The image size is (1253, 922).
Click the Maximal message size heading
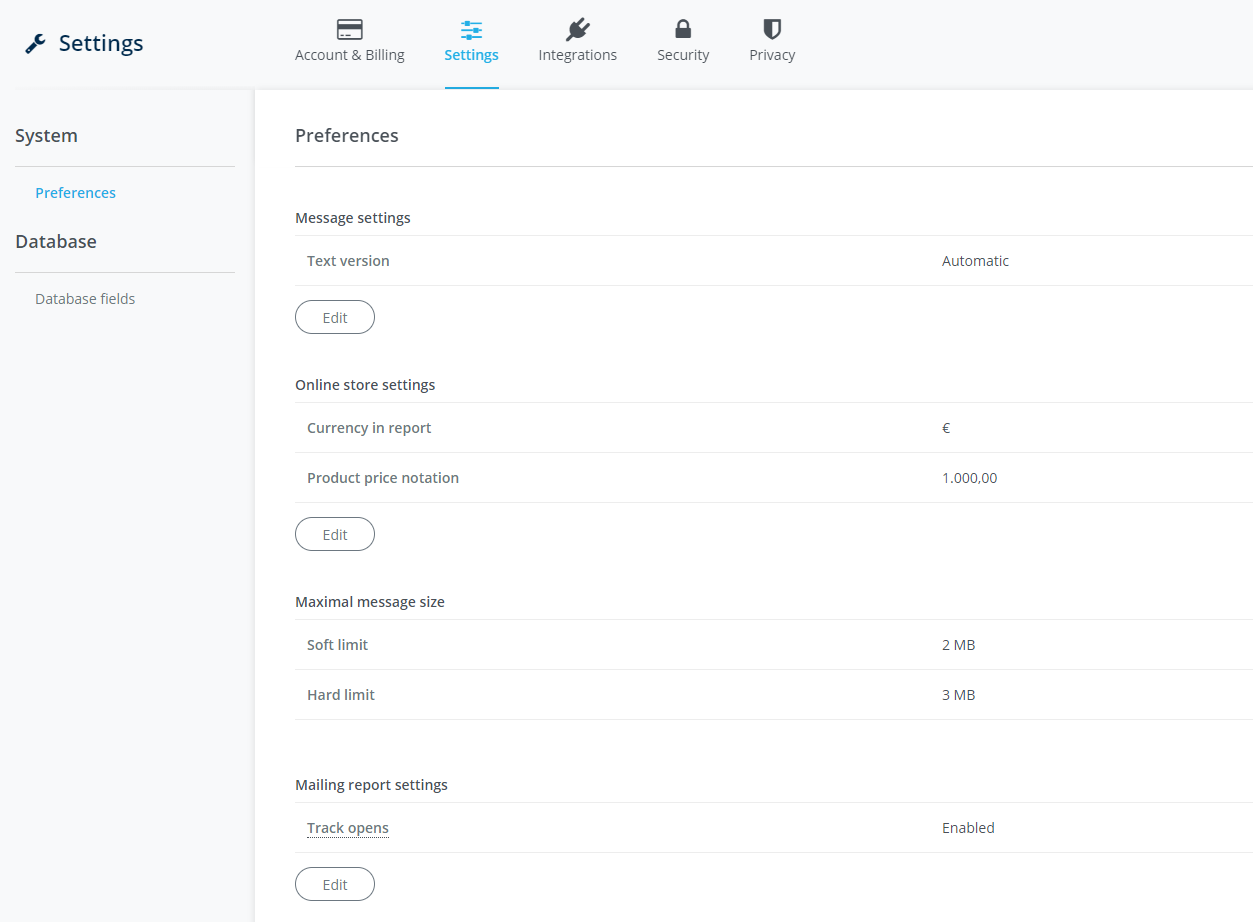370,601
